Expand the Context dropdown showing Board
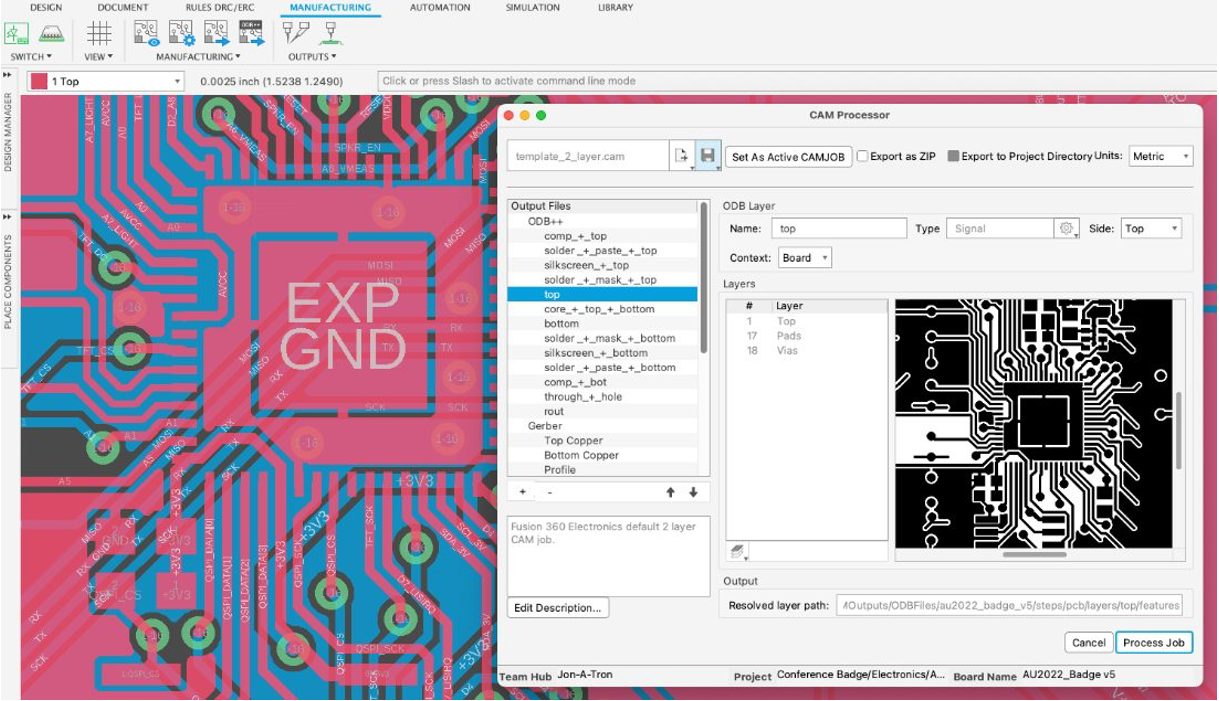The height and width of the screenshot is (701, 1219). 804,258
